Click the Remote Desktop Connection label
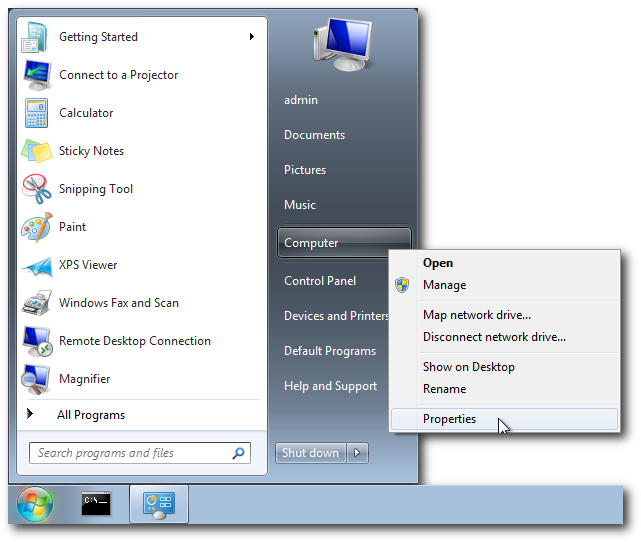641x542 pixels. coord(135,341)
